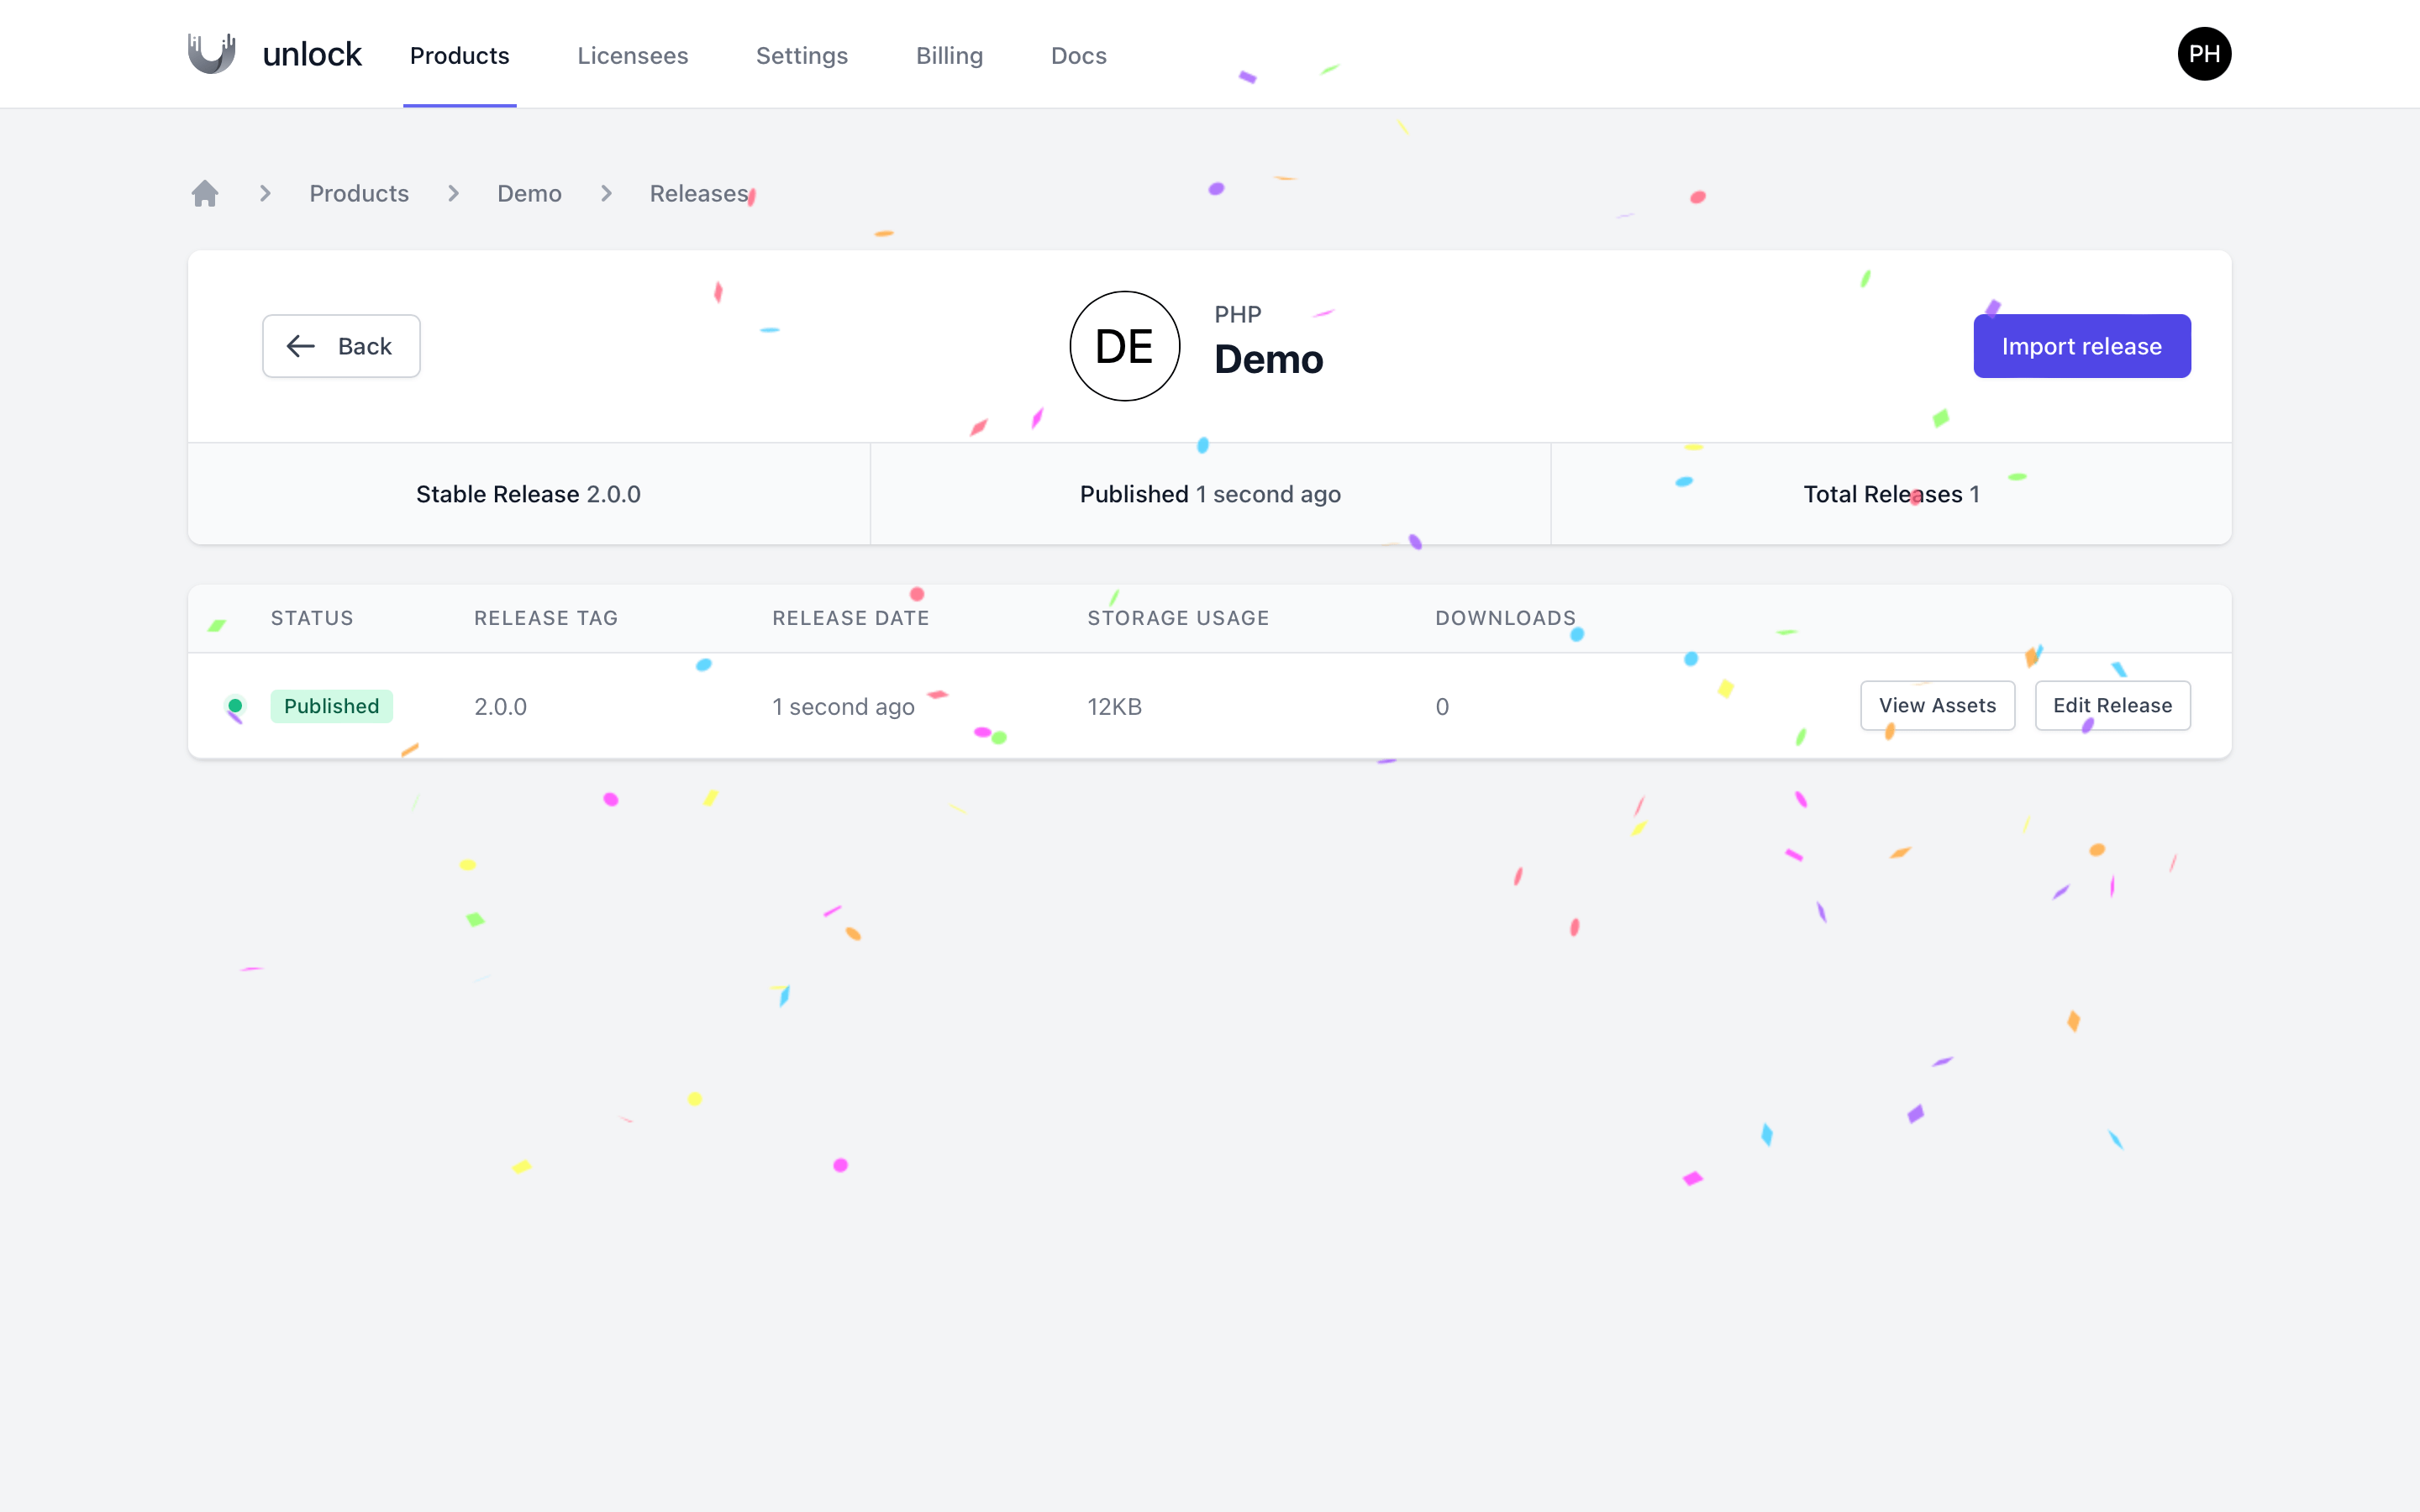Image resolution: width=2420 pixels, height=1512 pixels.
Task: Click the home breadcrumb icon
Action: (205, 193)
